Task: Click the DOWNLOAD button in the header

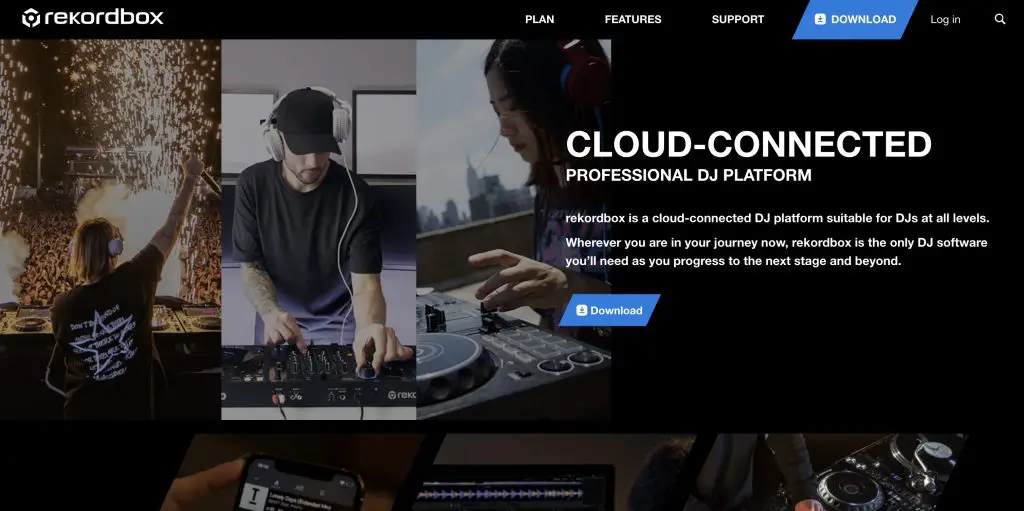Action: point(855,20)
